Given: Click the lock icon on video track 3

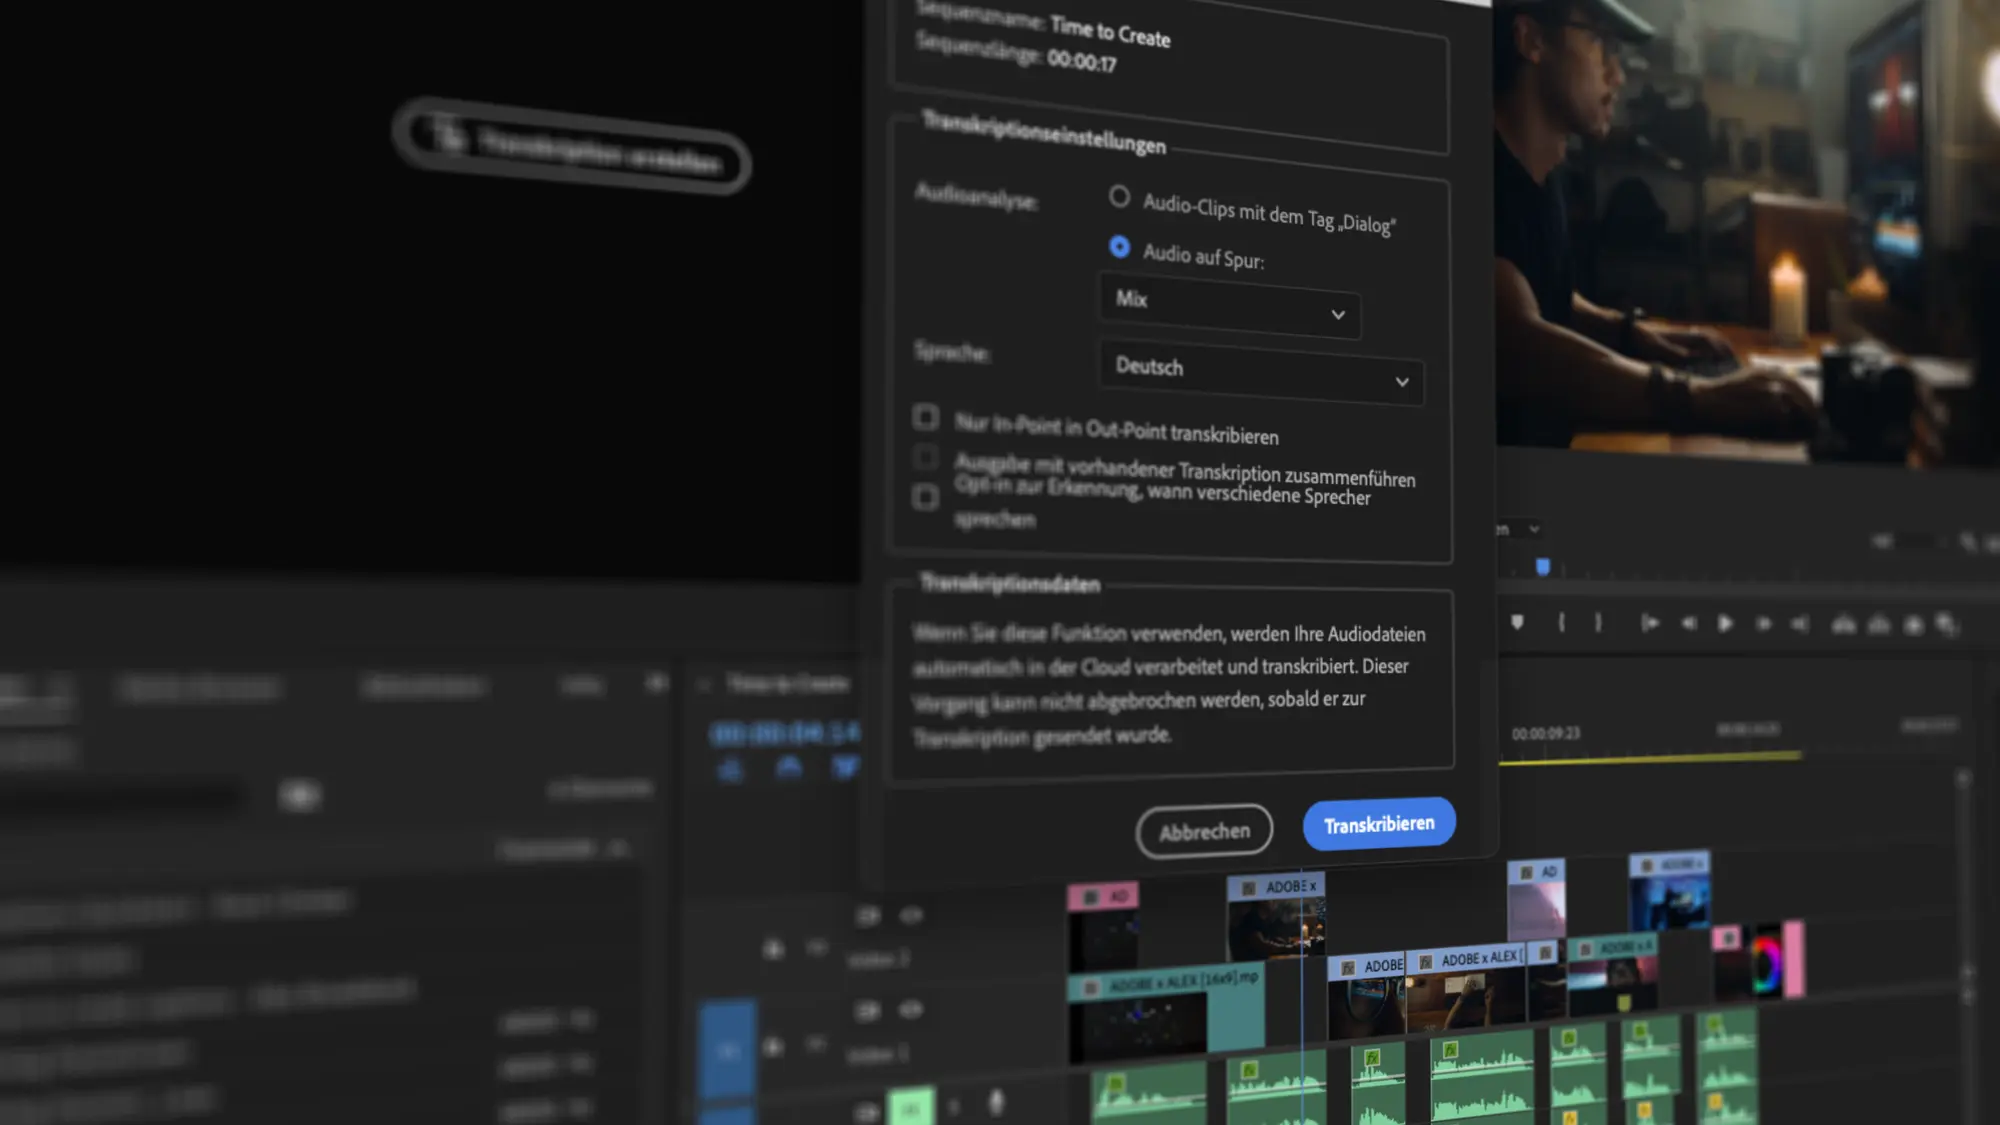Looking at the screenshot, I should point(773,948).
